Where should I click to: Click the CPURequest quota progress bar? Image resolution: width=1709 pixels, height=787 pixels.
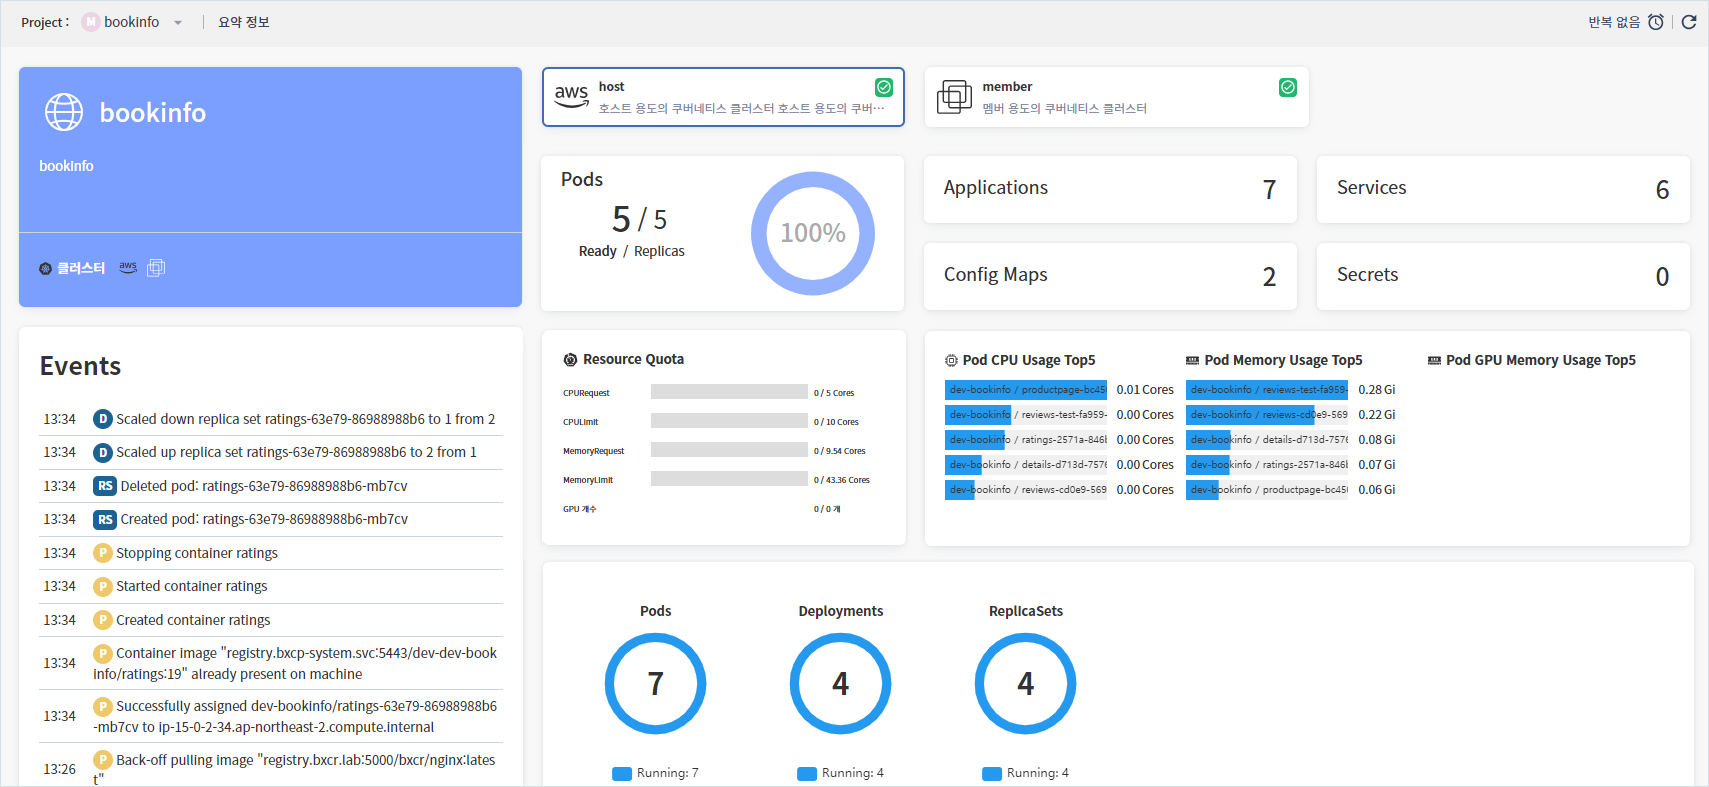click(x=729, y=392)
